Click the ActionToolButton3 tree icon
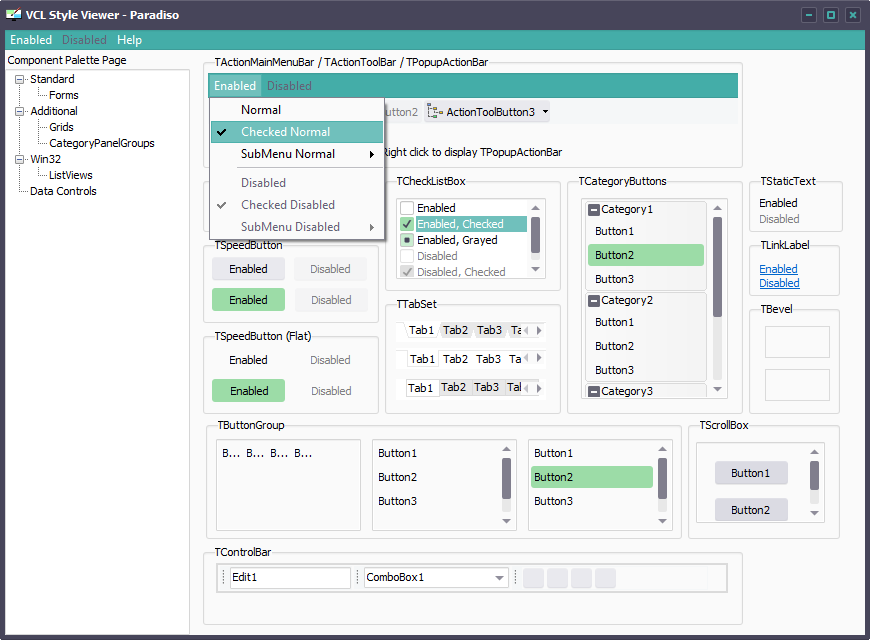 pos(434,112)
